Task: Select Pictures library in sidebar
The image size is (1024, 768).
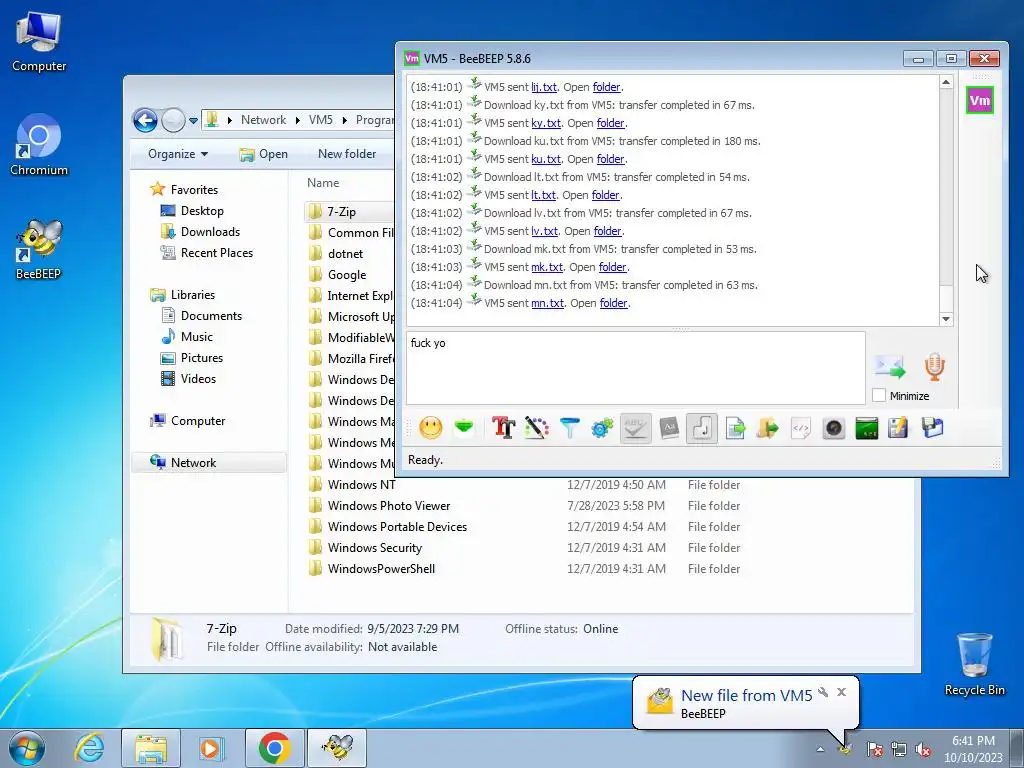Action: click(x=202, y=357)
